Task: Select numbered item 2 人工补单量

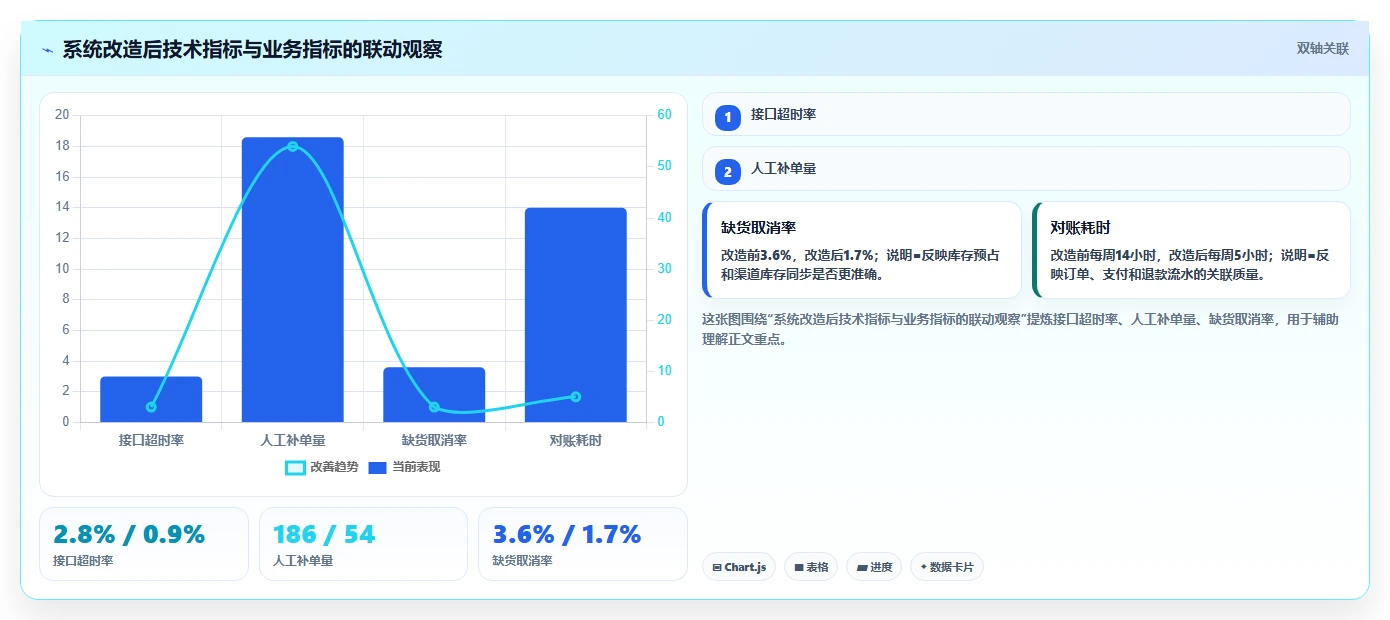Action: coord(1026,169)
